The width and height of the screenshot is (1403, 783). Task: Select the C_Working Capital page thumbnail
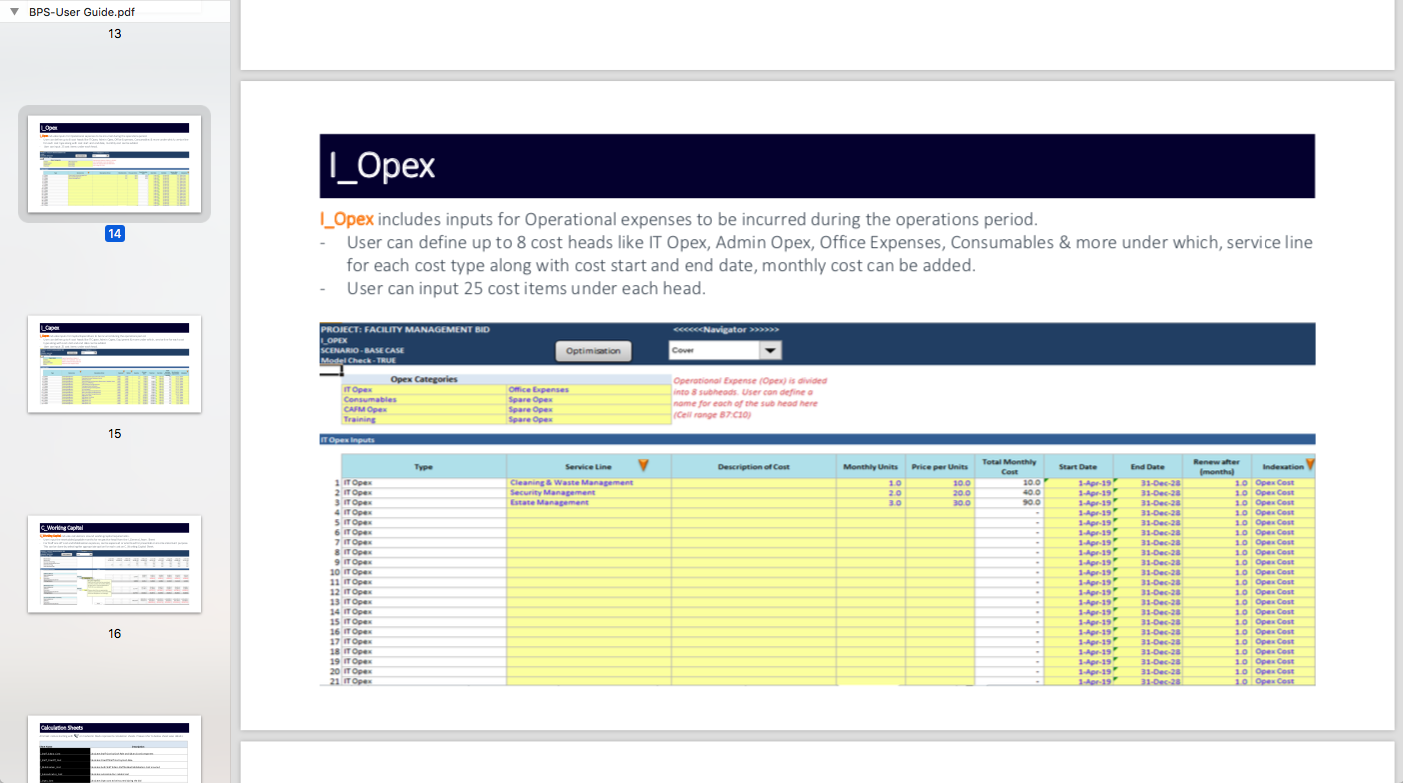pos(114,564)
